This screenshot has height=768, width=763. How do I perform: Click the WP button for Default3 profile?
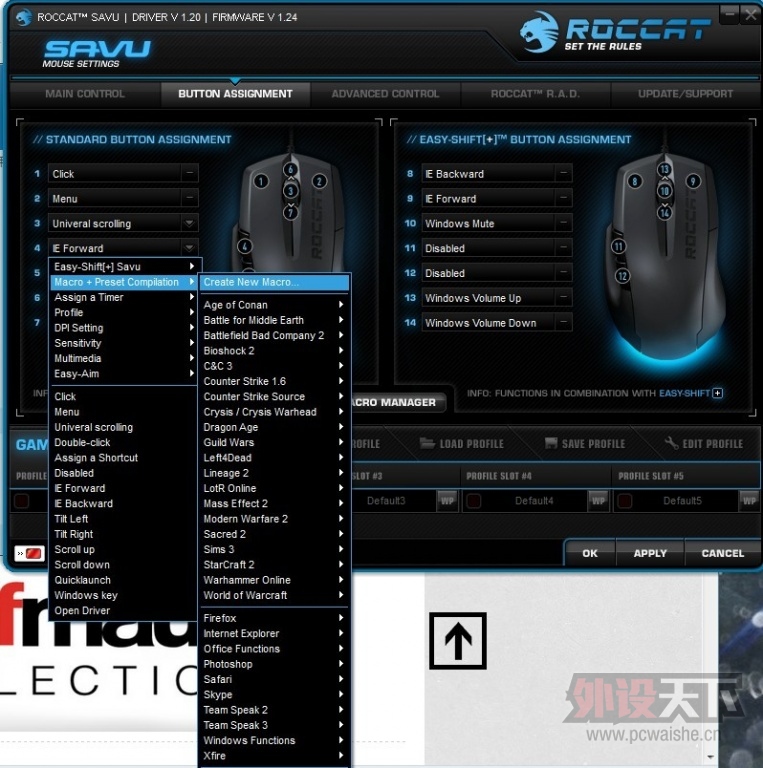(447, 501)
